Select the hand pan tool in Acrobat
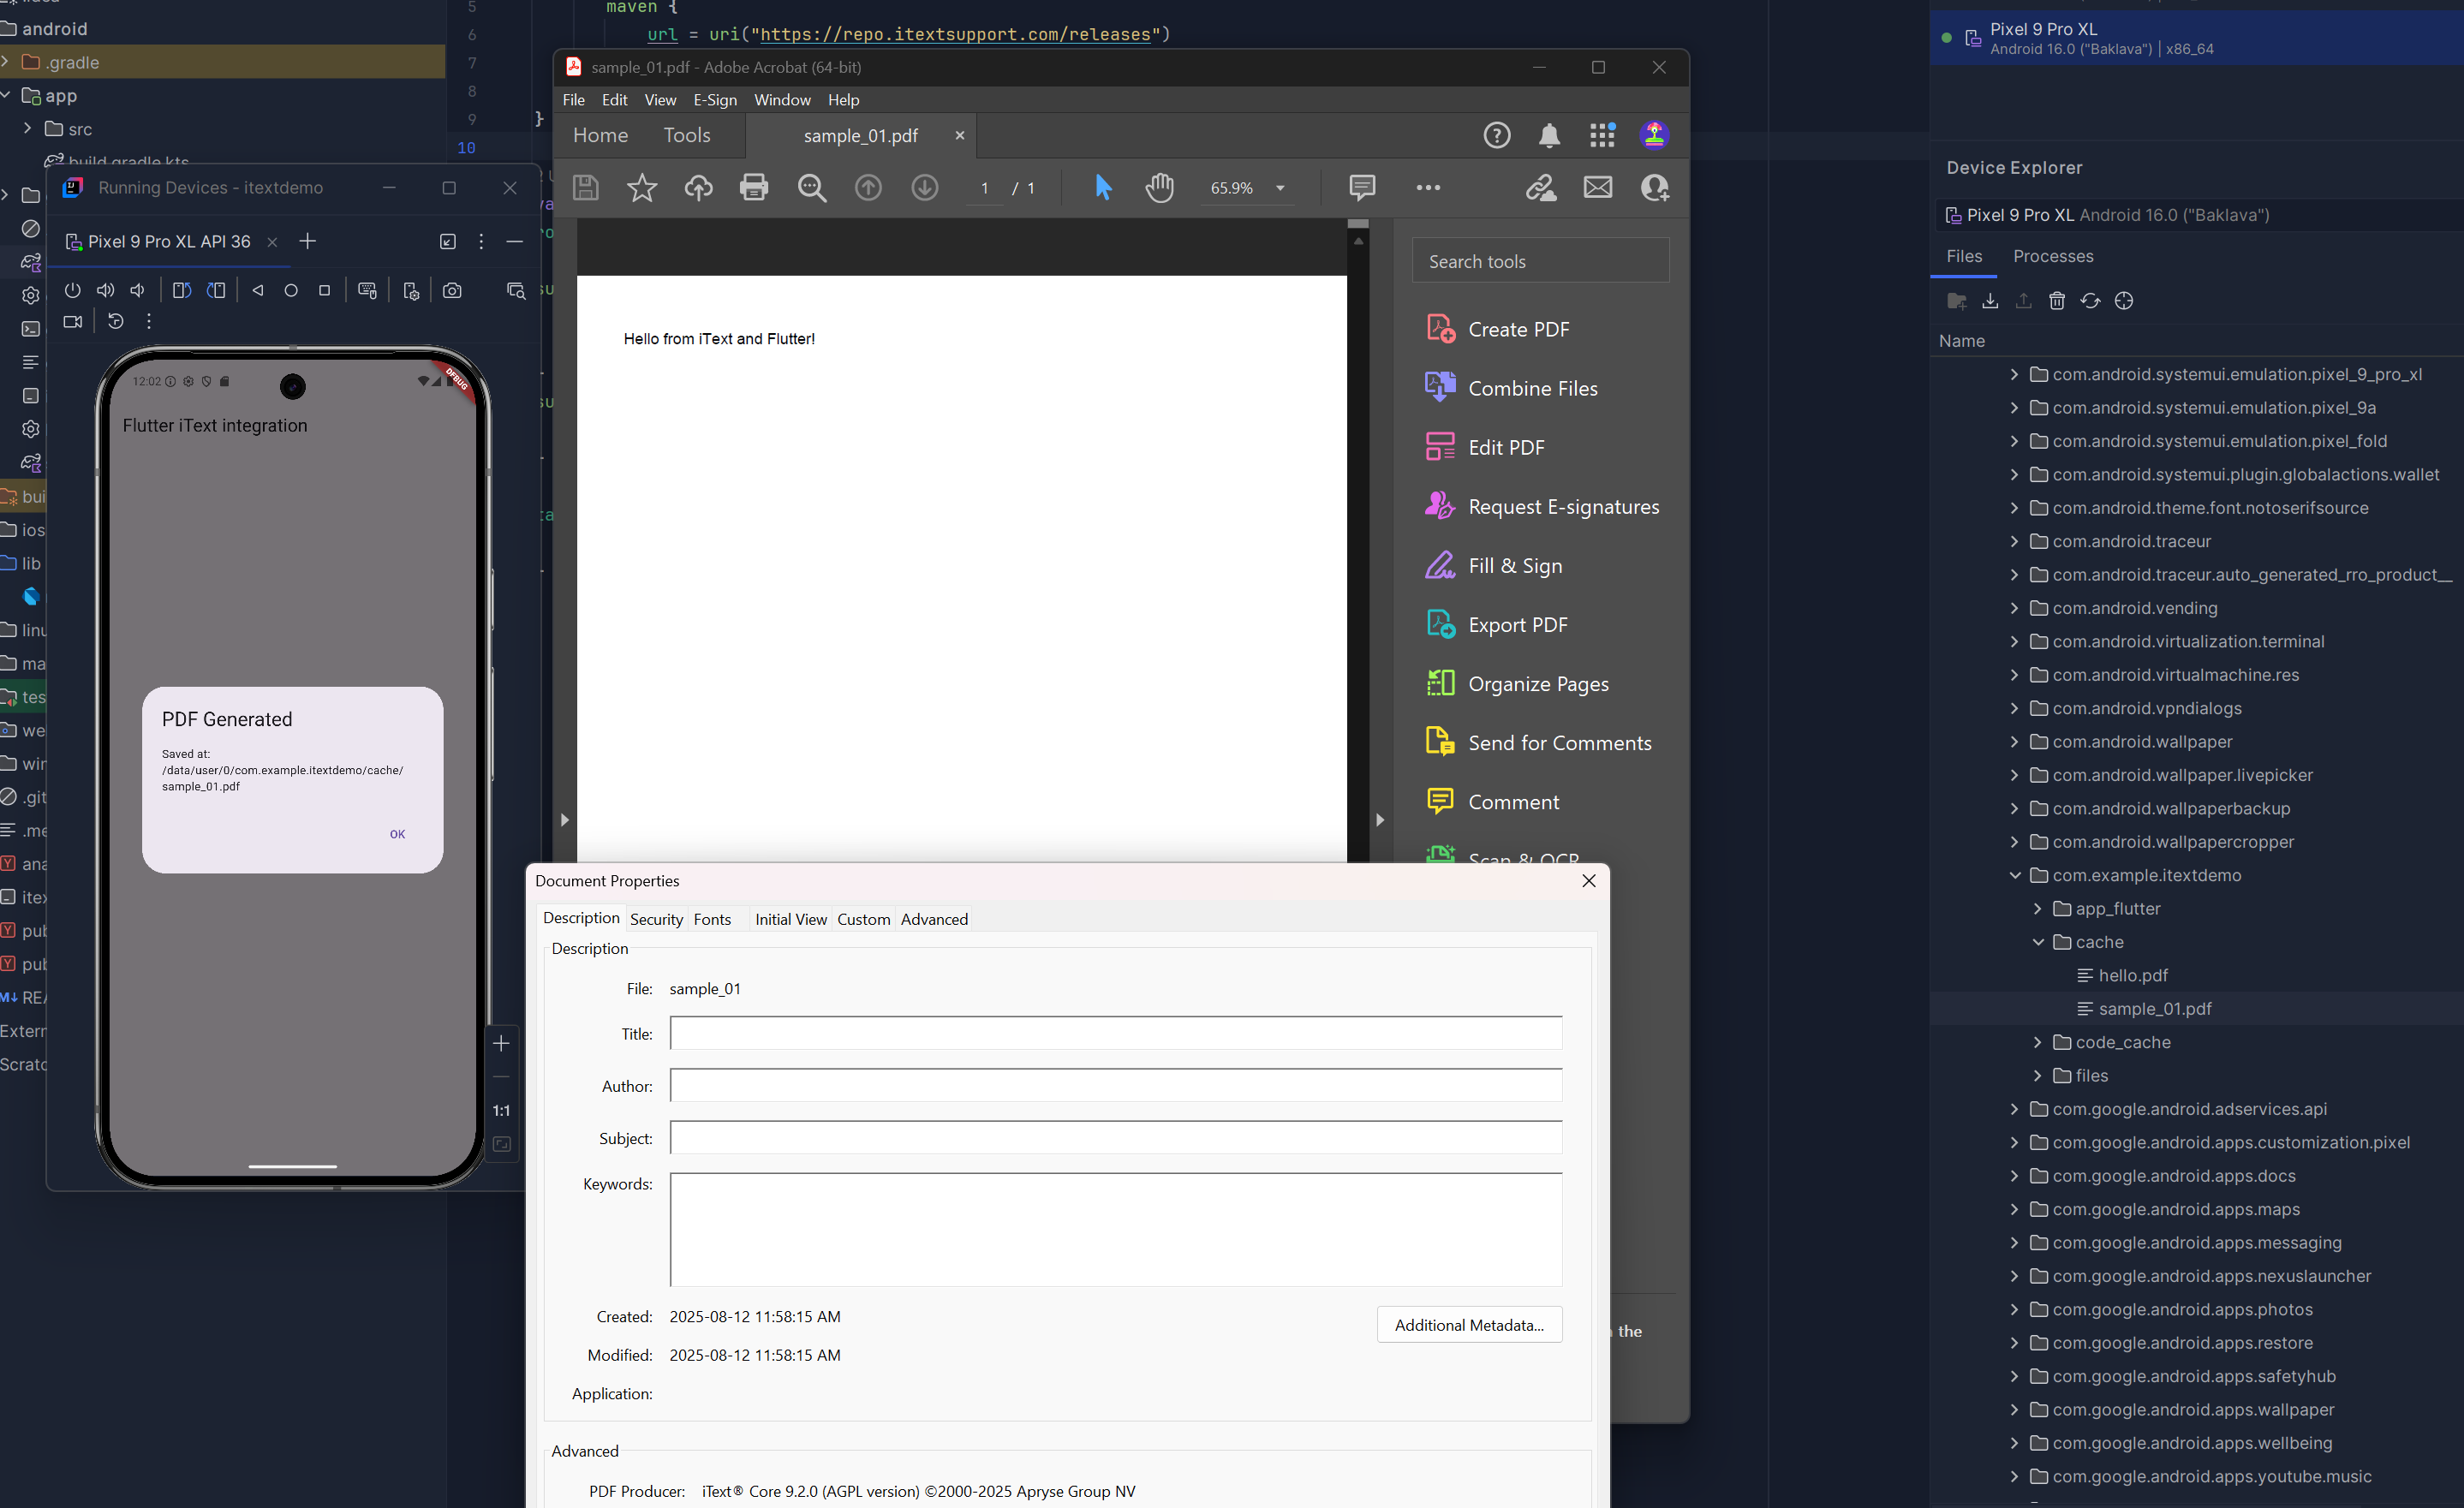 click(1159, 187)
